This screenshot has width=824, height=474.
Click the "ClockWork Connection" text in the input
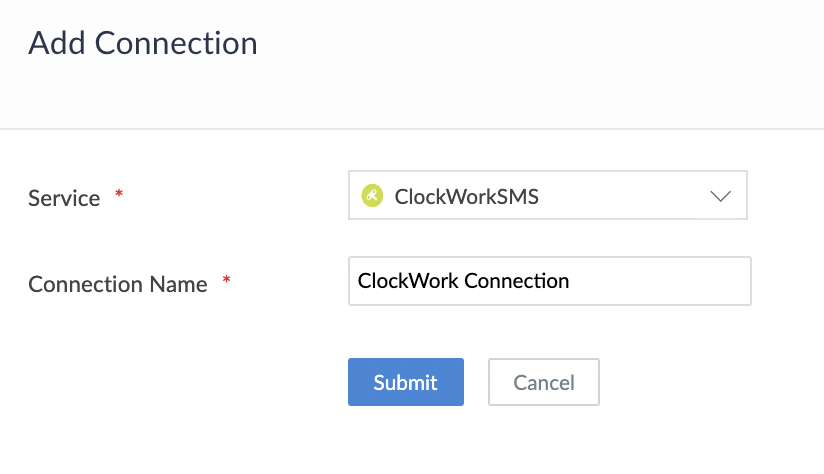pos(463,281)
